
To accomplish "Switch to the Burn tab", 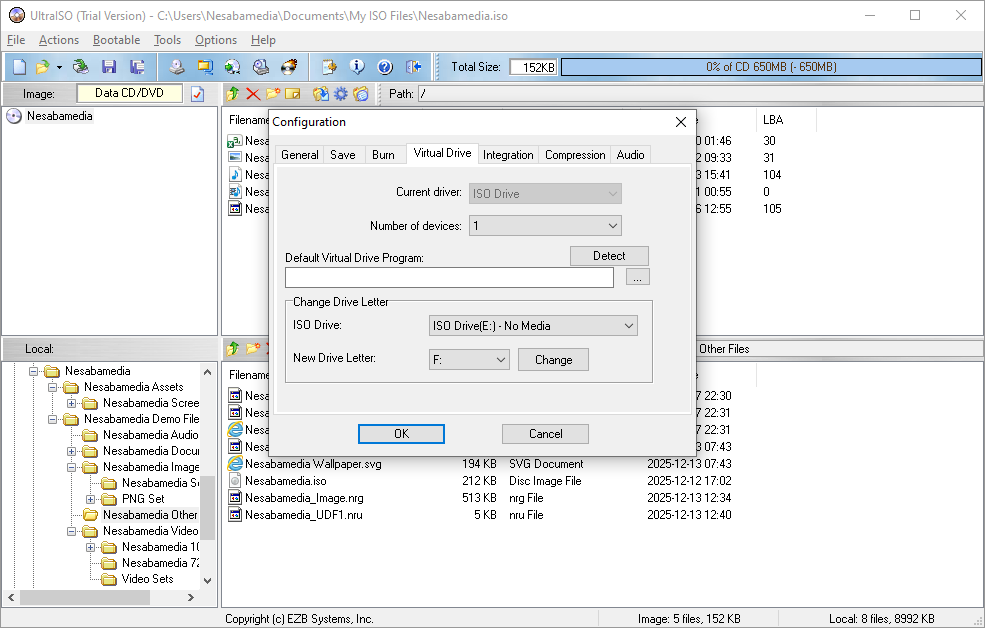I will (383, 155).
